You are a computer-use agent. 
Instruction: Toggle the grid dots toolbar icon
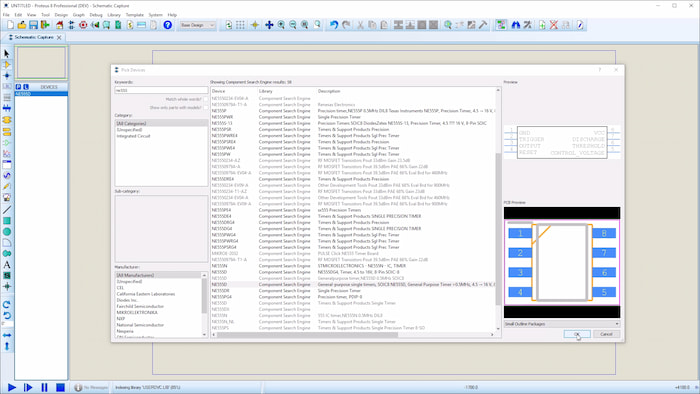(x=240, y=25)
